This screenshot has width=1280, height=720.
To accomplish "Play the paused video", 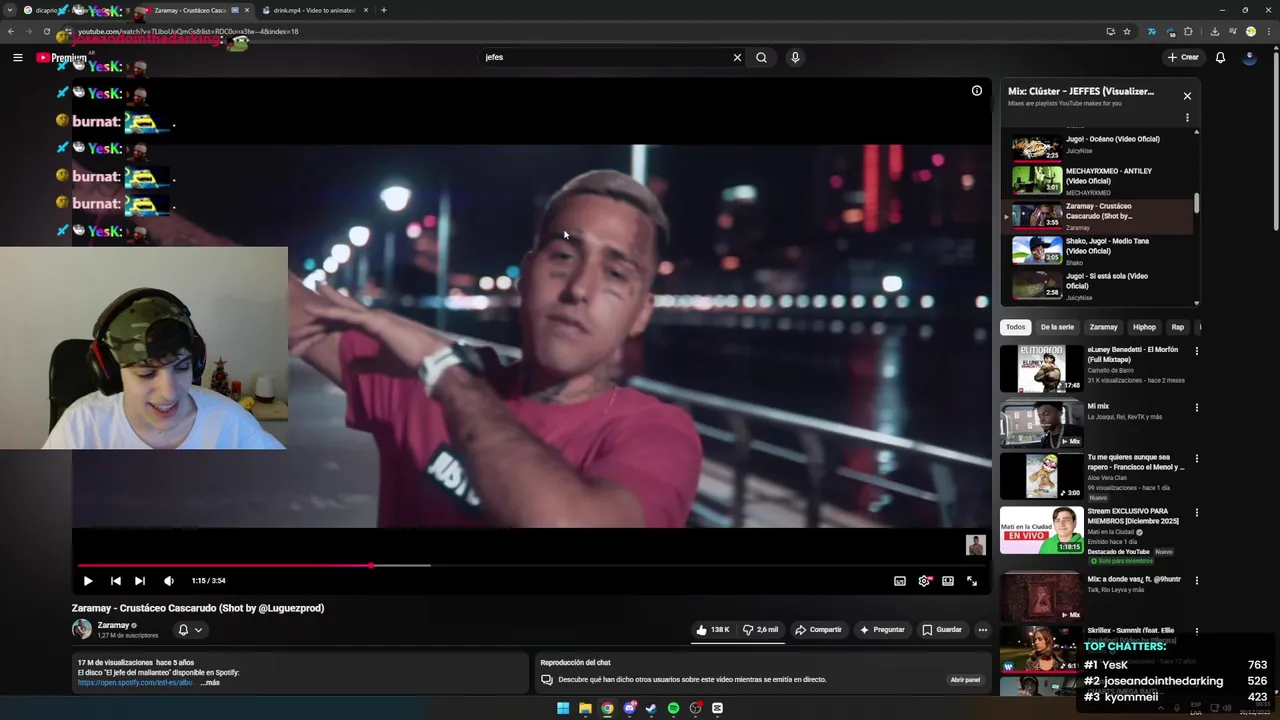I will click(x=88, y=580).
